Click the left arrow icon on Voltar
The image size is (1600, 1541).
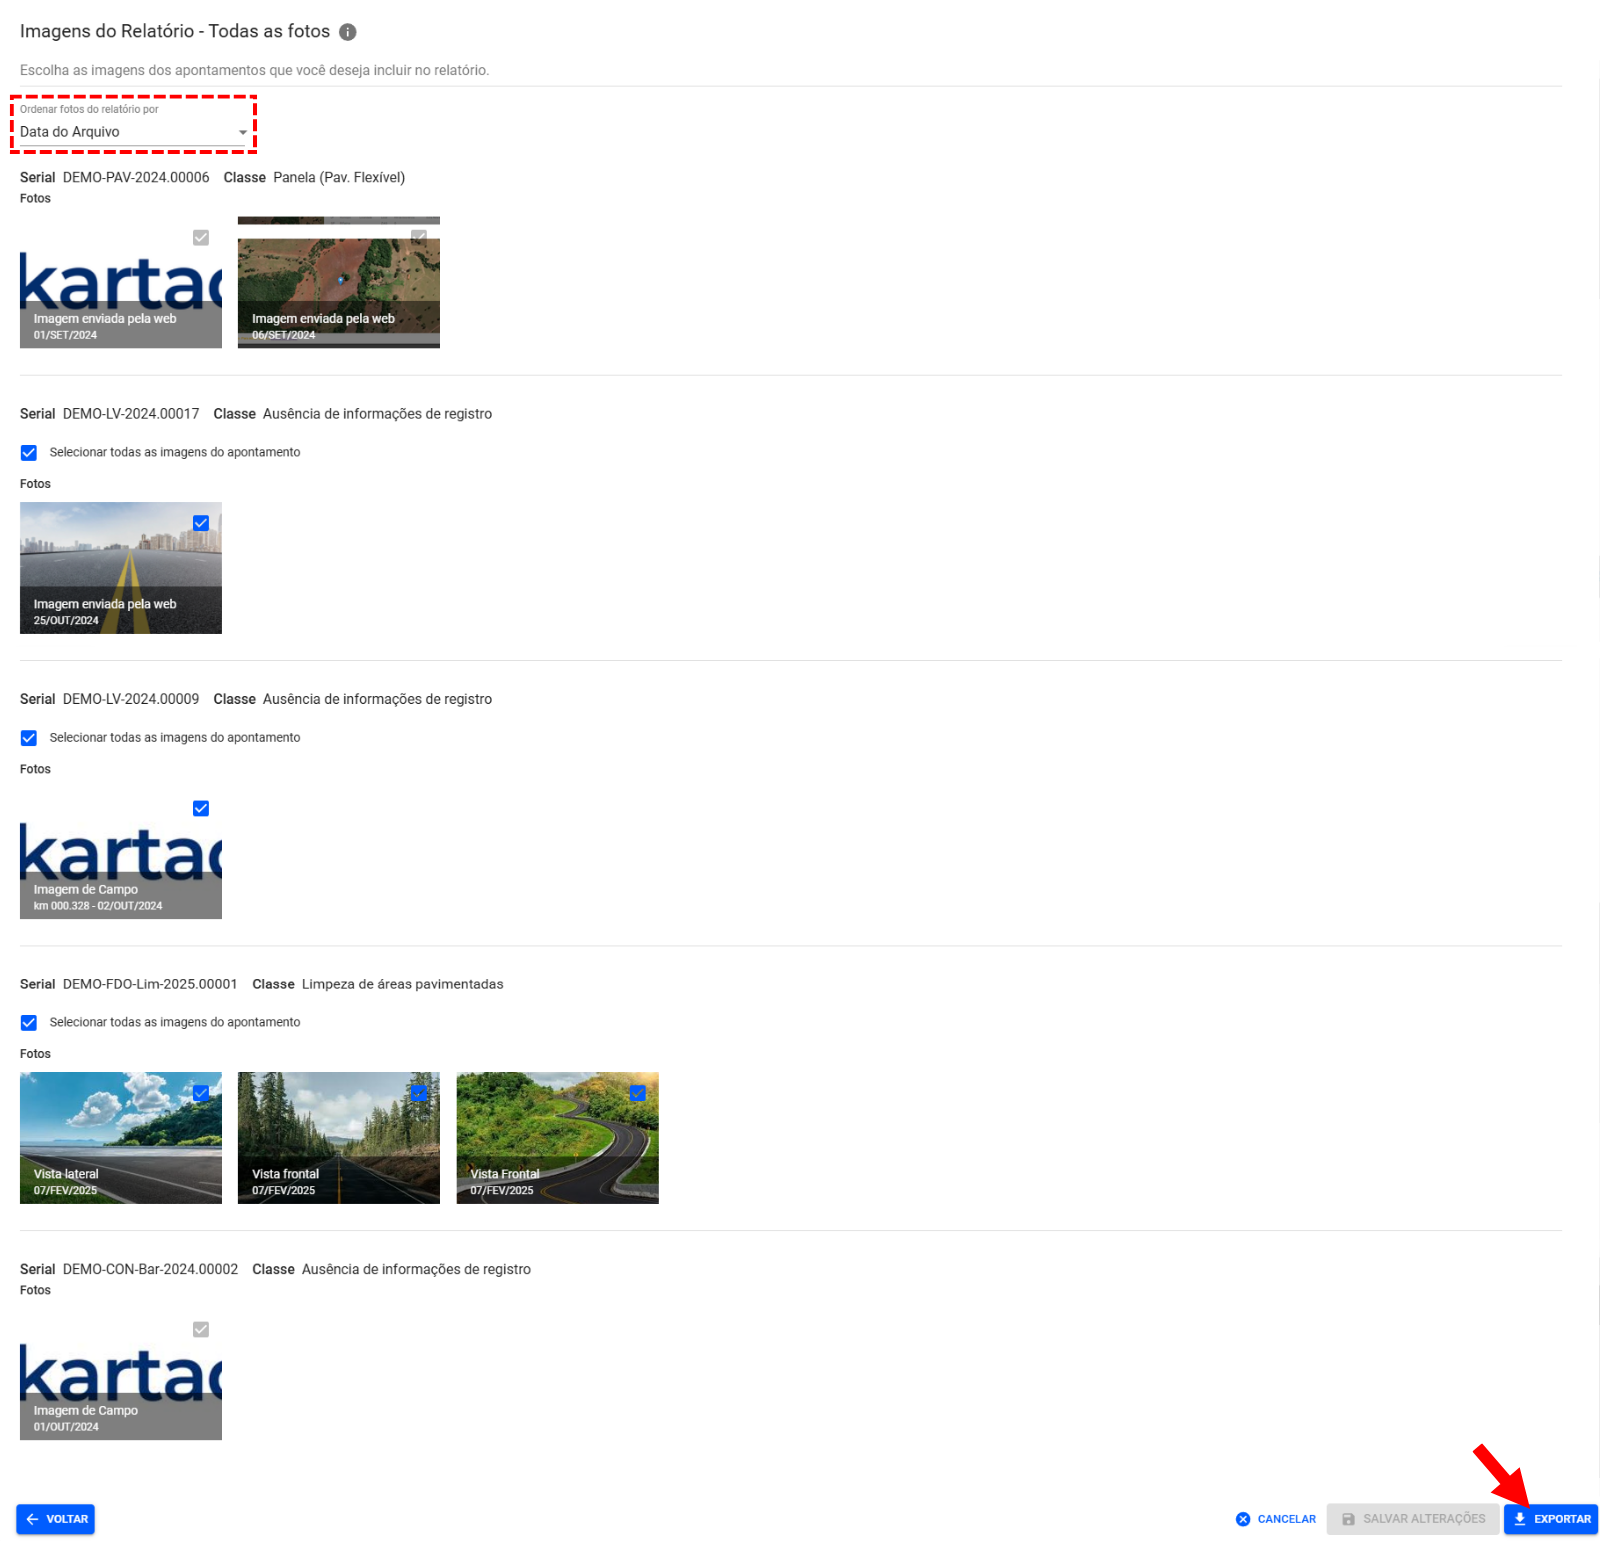(33, 1519)
